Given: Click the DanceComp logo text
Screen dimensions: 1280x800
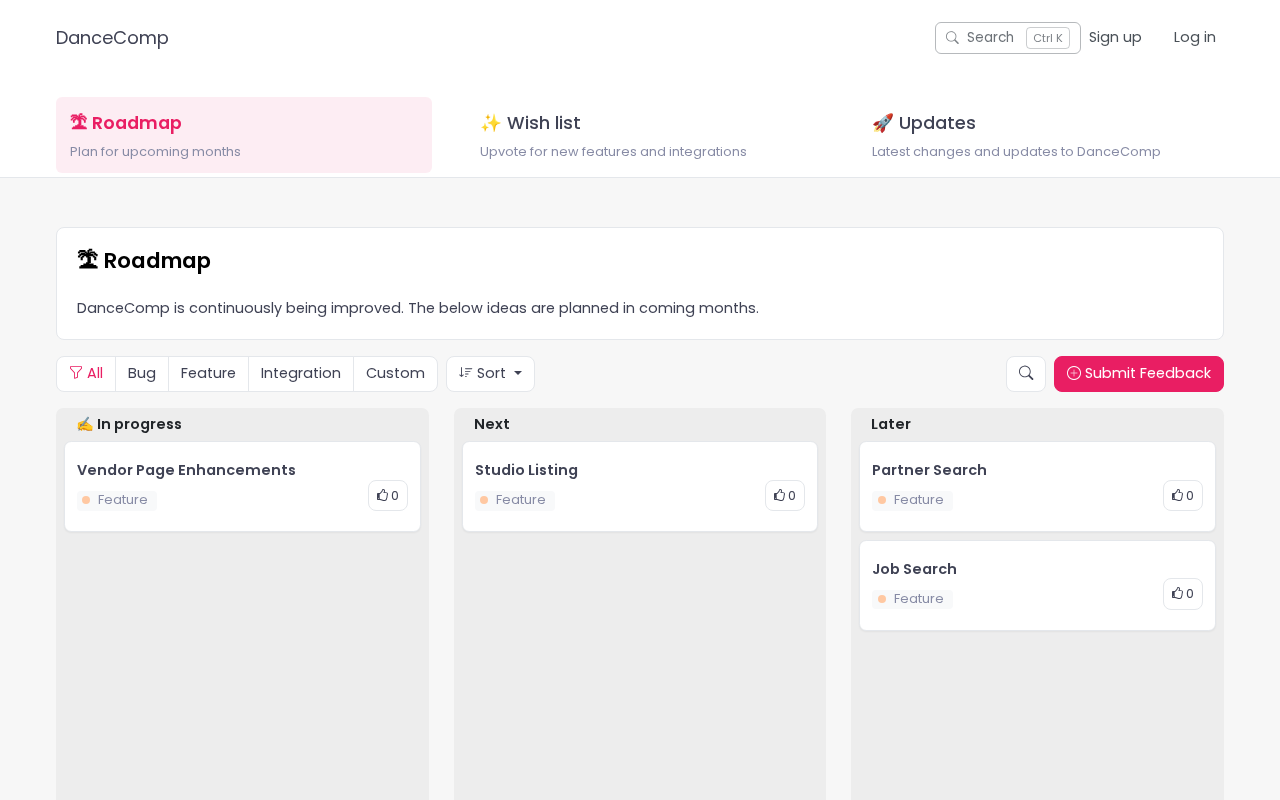Looking at the screenshot, I should coord(112,38).
